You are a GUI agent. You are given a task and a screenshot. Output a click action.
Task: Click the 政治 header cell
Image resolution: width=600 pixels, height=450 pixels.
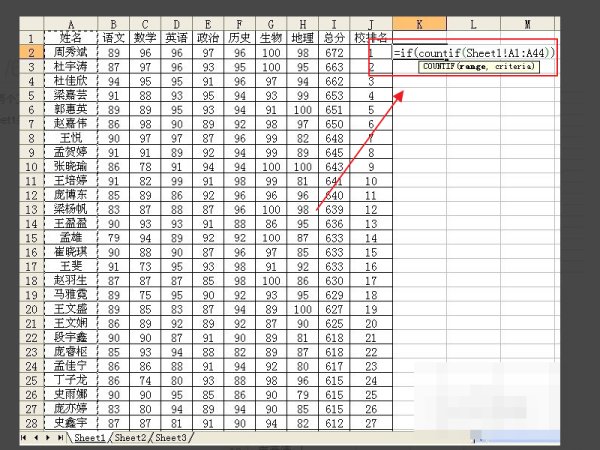coord(208,38)
